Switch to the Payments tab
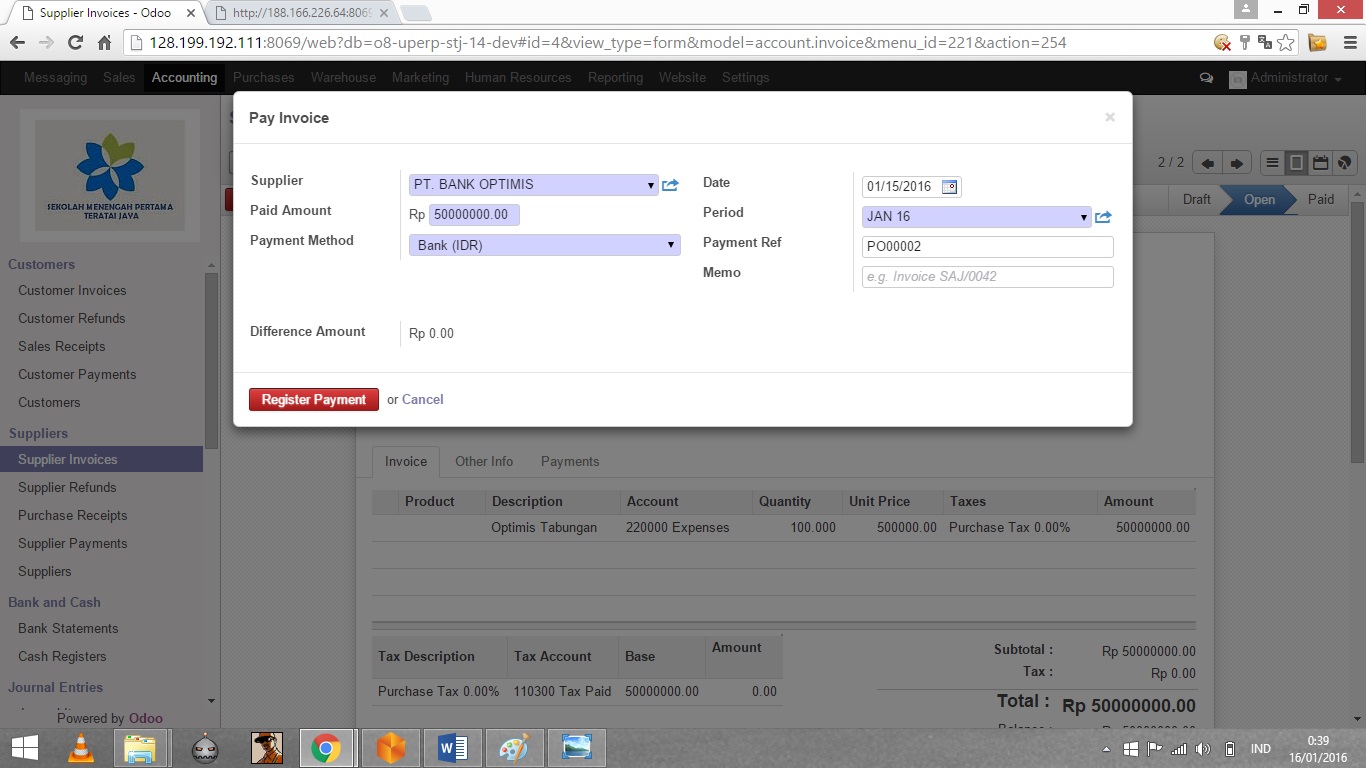The image size is (1366, 768). coord(570,462)
